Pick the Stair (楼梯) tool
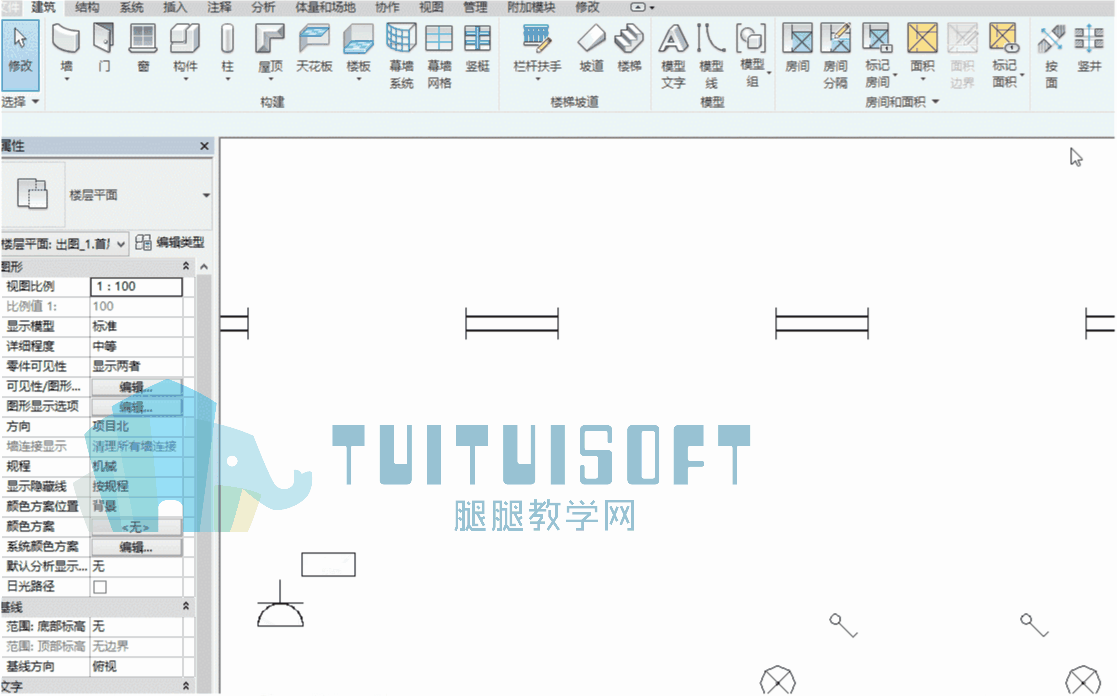The height and width of the screenshot is (696, 1117). (x=629, y=47)
